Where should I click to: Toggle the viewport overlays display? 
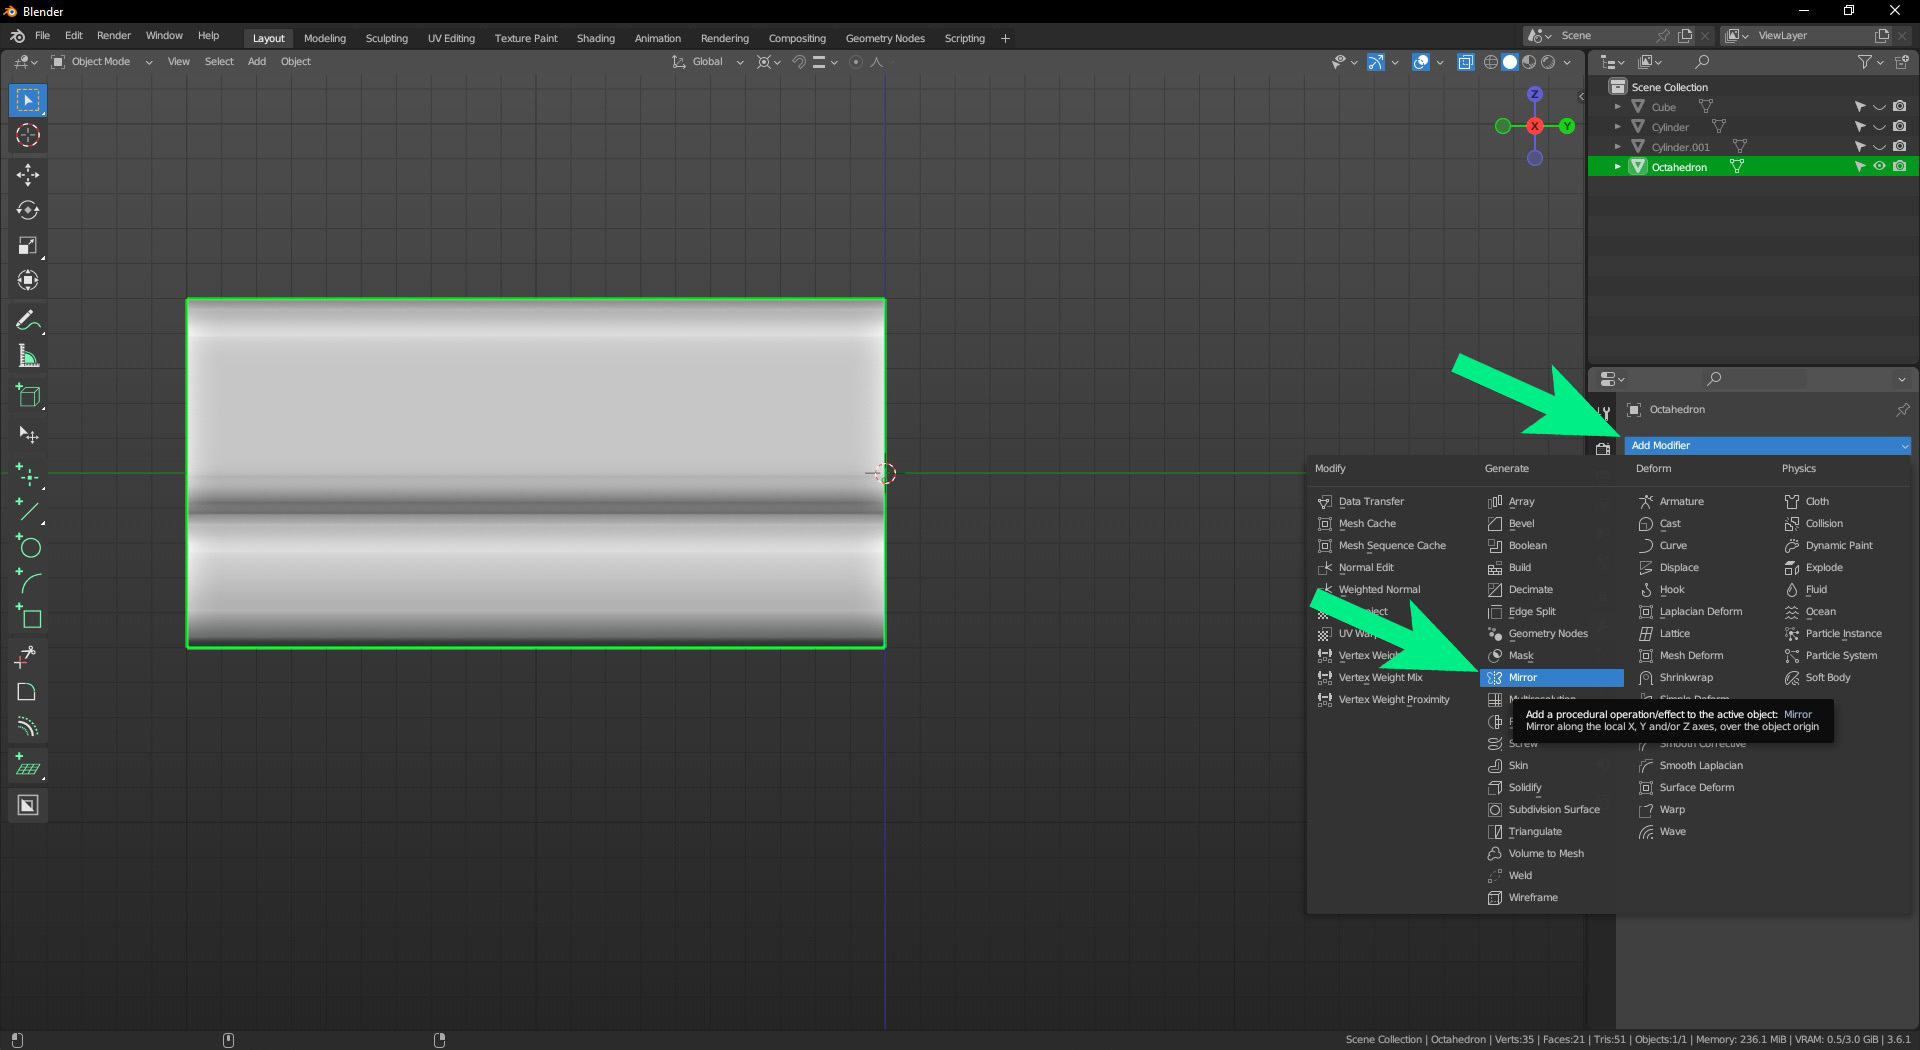(1421, 62)
